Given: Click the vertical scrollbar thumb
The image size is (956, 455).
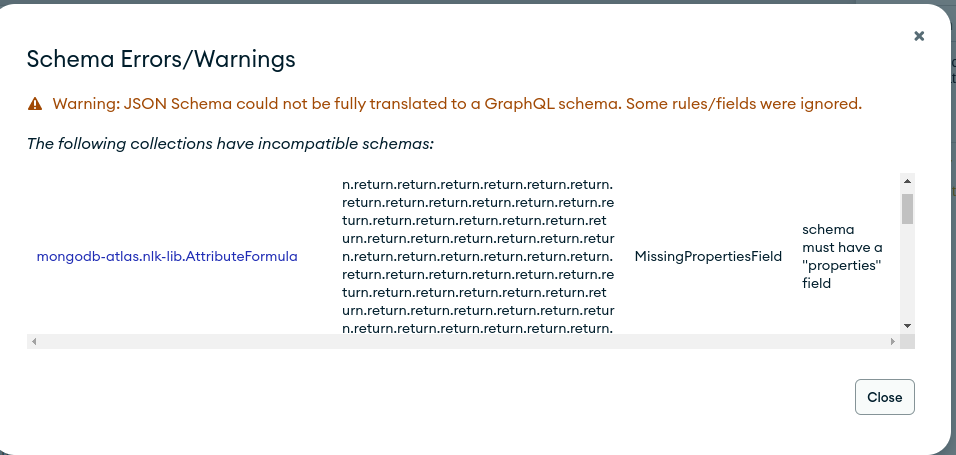Looking at the screenshot, I should [908, 208].
